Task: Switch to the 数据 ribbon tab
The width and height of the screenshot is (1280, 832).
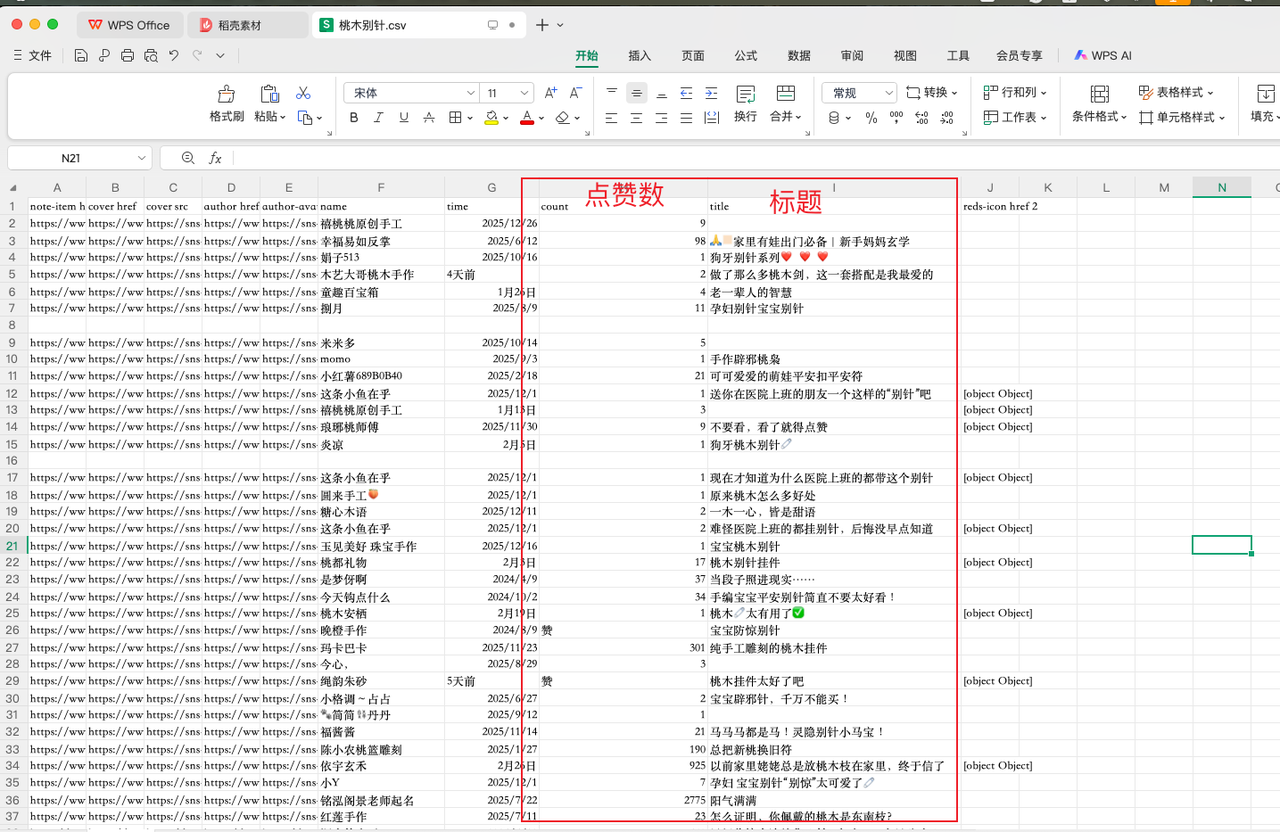Action: [x=799, y=56]
